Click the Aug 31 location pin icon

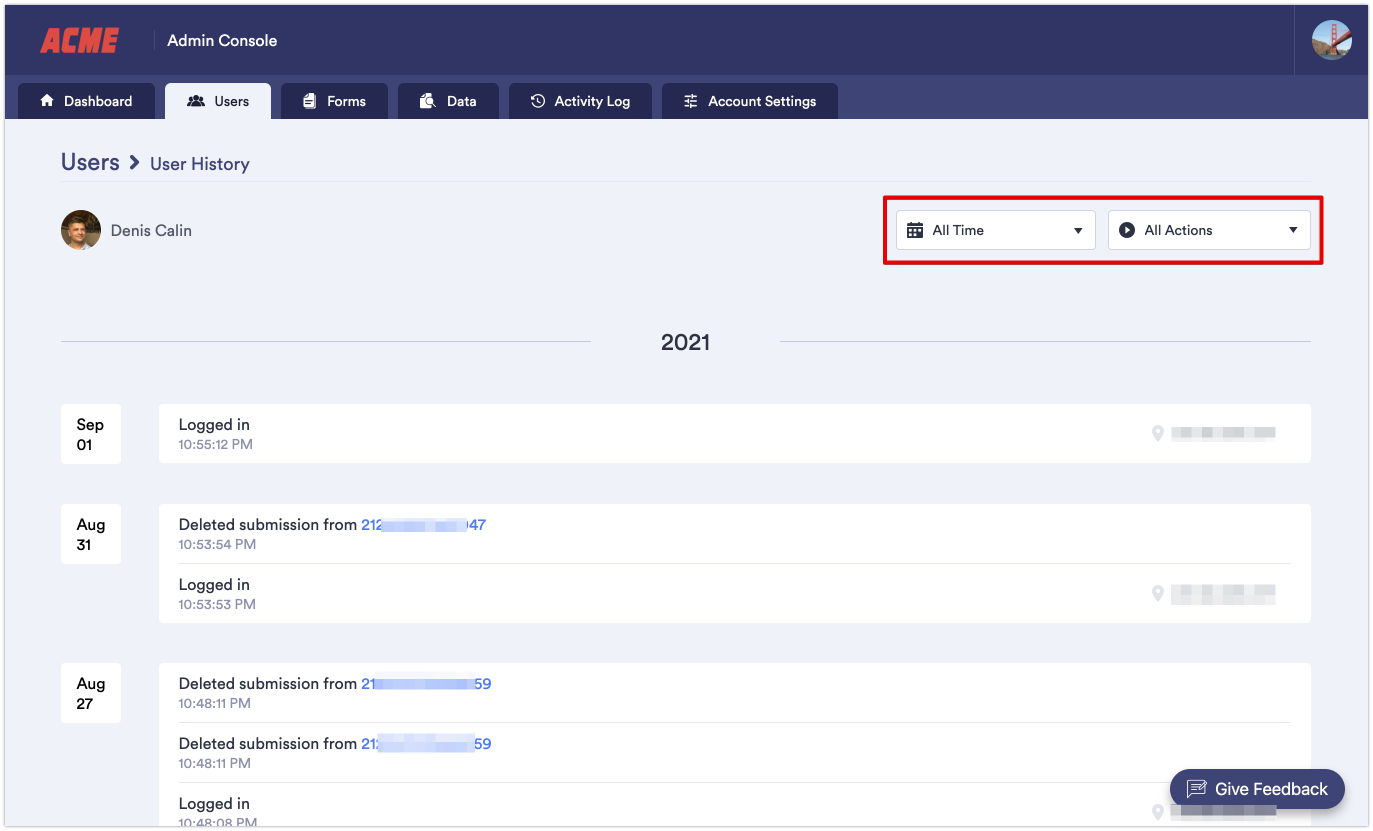pos(1158,593)
